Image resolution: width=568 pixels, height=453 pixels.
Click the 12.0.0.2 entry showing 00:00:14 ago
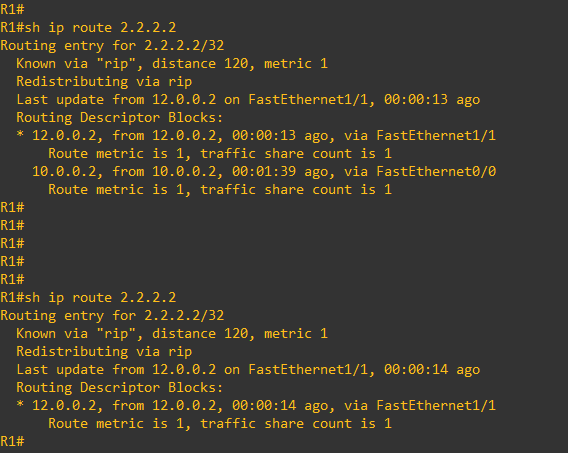point(264,406)
